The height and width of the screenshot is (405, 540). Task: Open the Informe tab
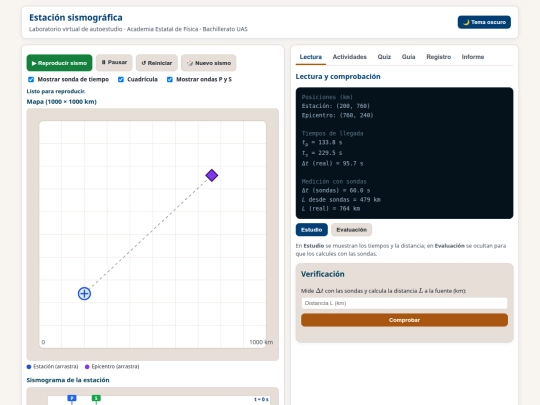tap(473, 57)
